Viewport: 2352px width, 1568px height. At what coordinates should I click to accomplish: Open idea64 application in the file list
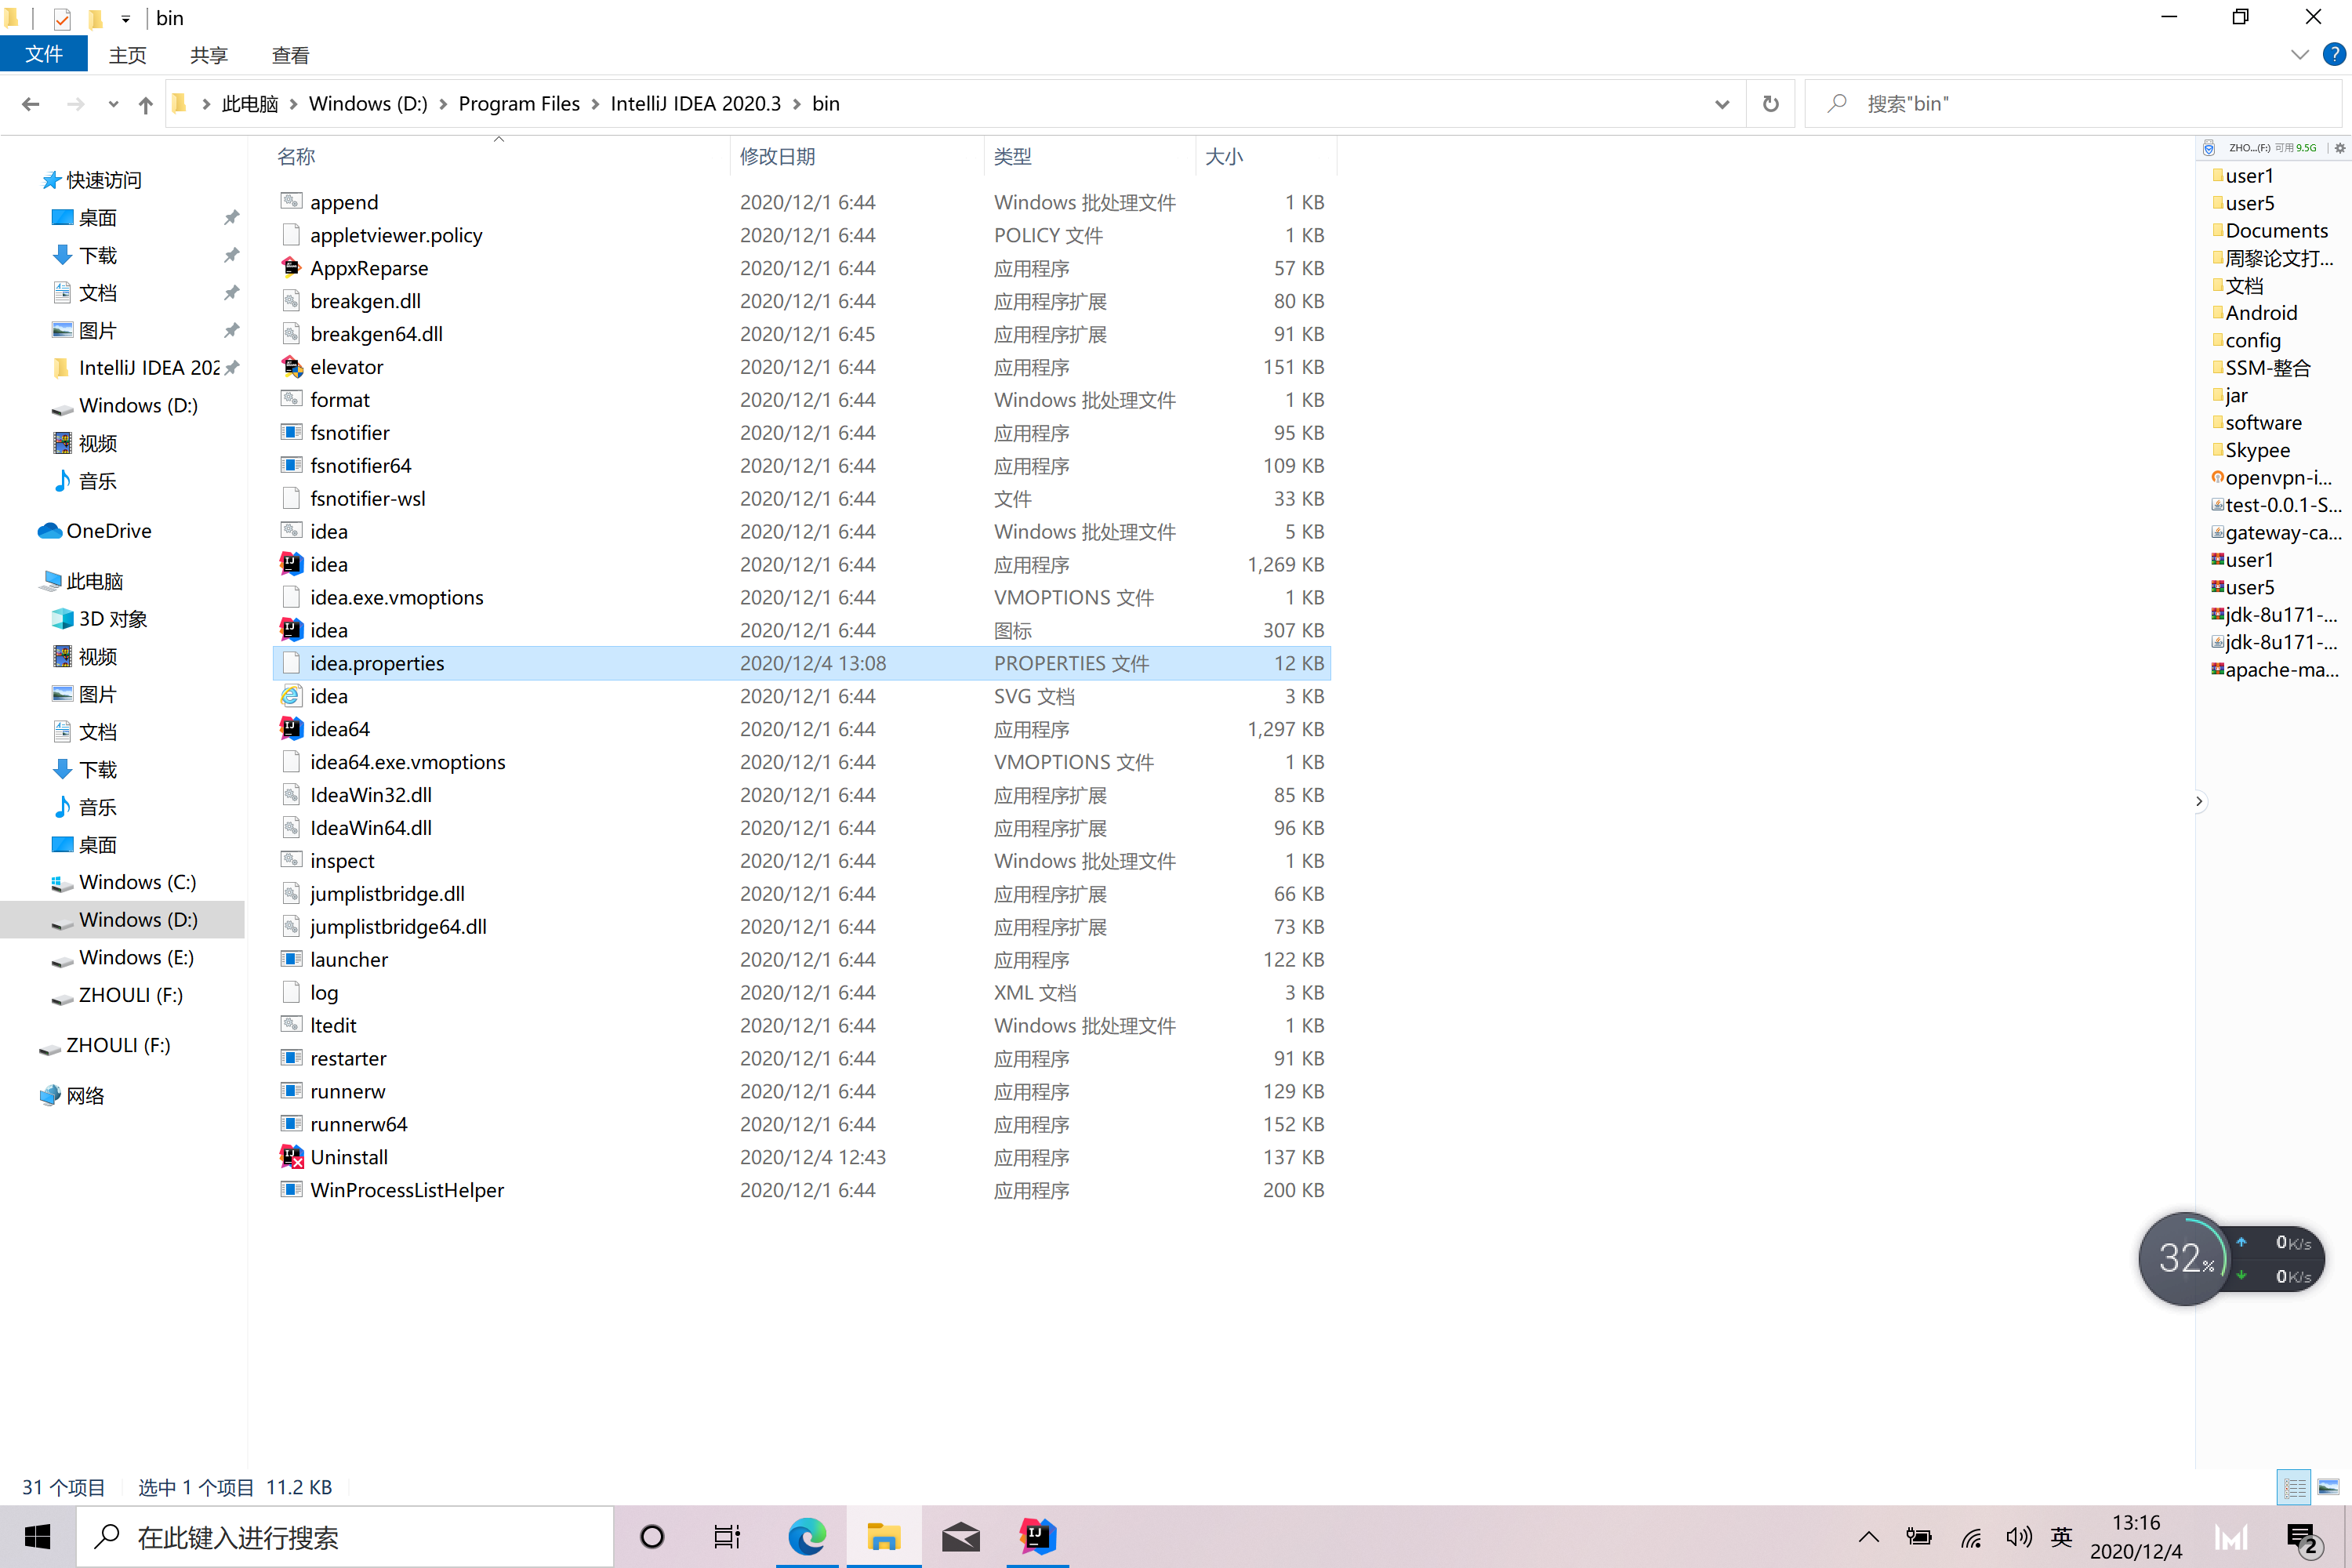click(x=339, y=729)
